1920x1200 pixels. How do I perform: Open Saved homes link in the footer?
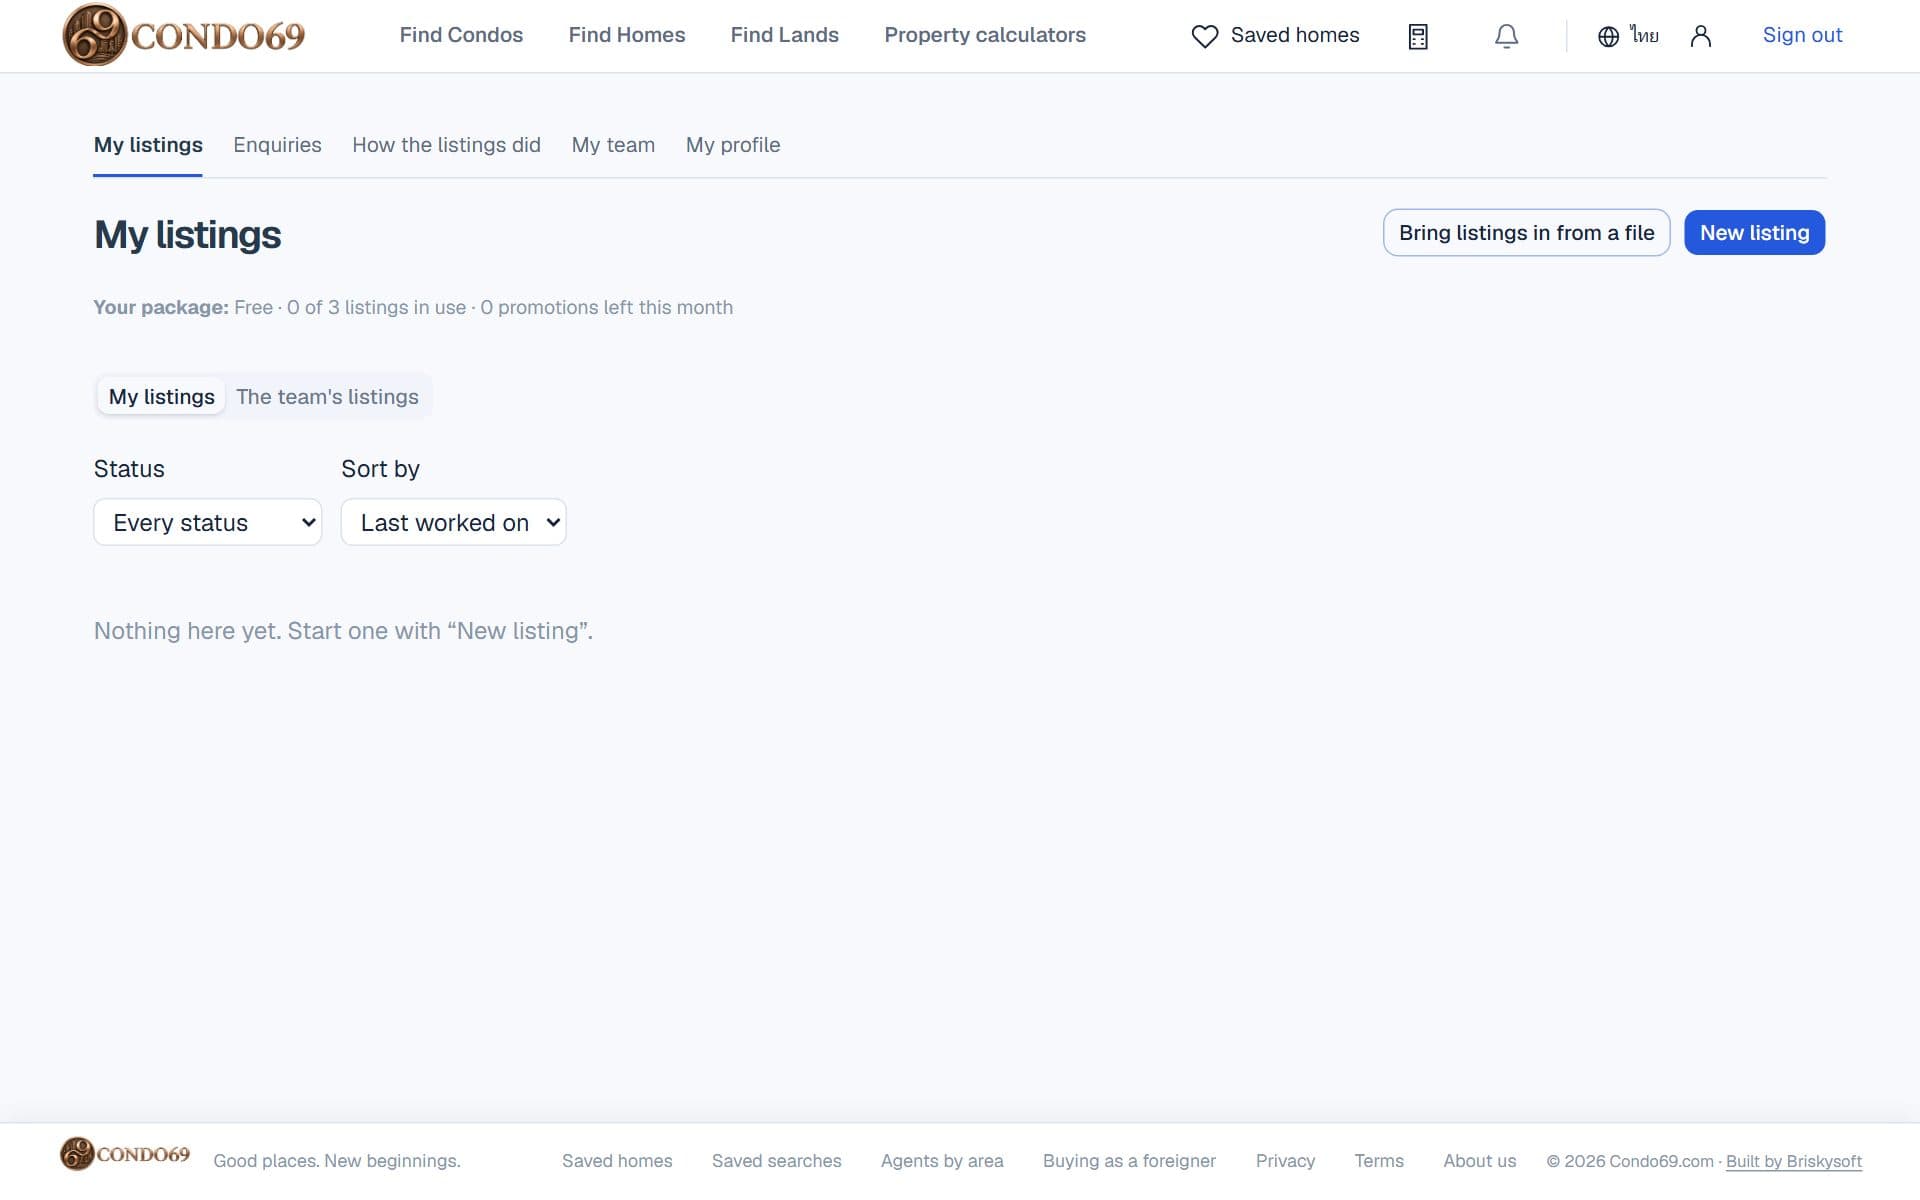(617, 1161)
